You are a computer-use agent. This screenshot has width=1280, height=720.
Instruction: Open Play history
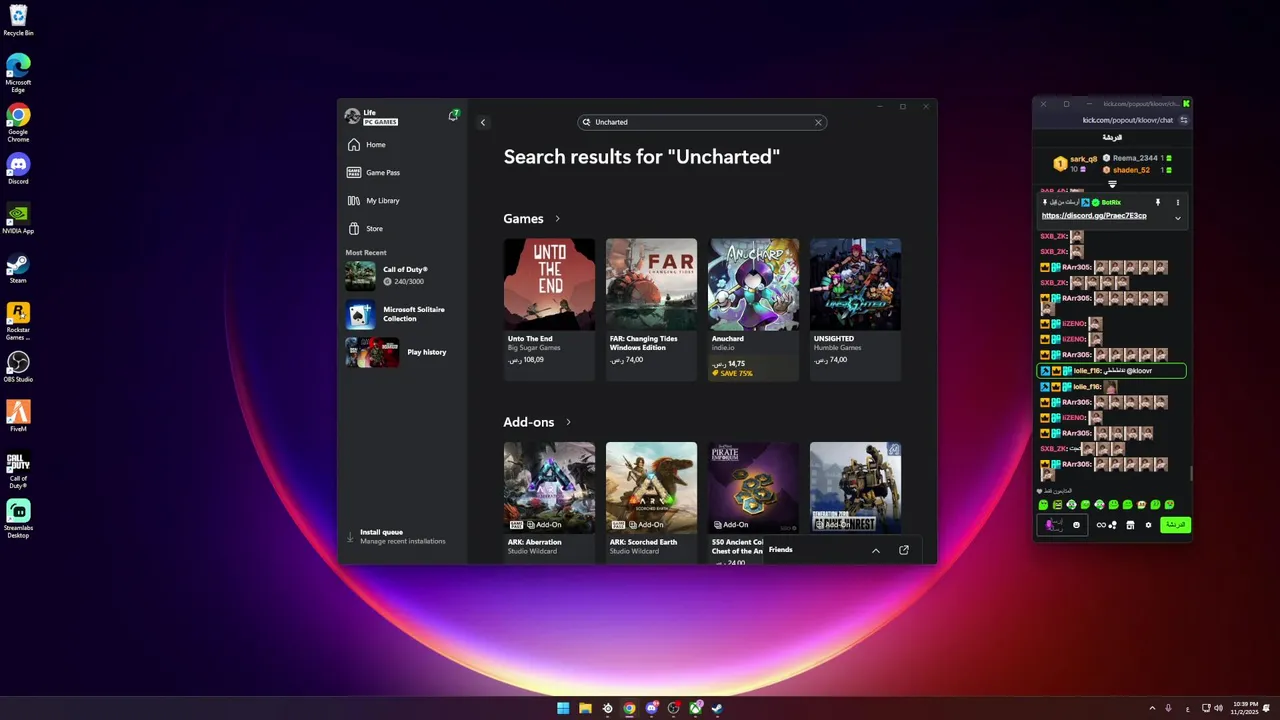(x=400, y=352)
